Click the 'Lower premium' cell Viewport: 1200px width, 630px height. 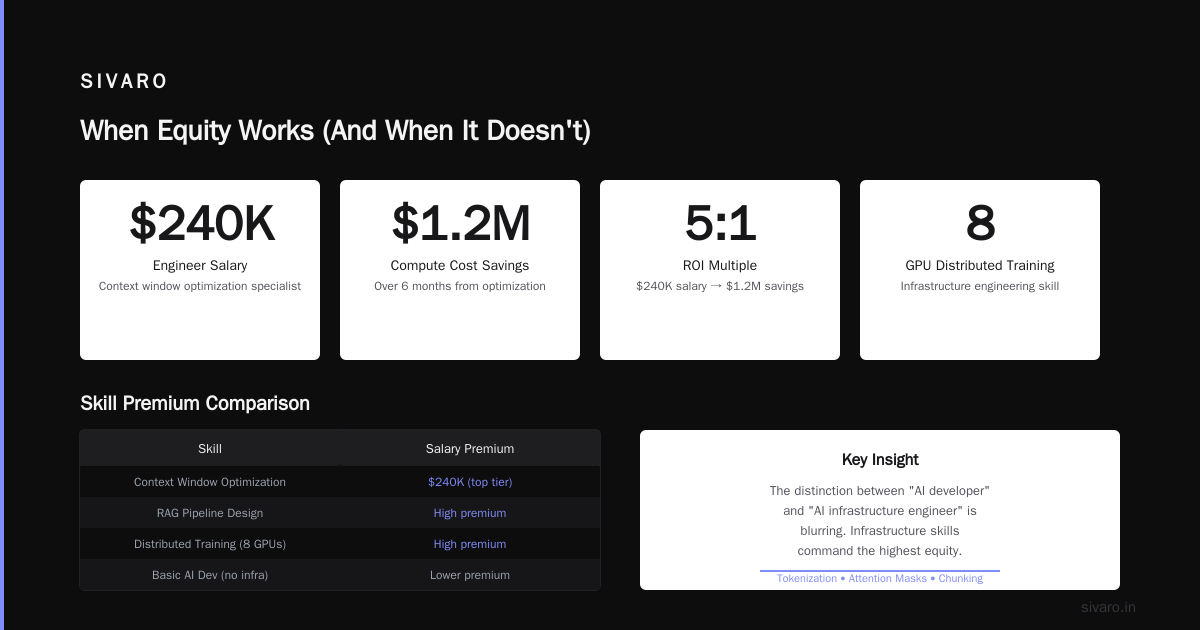coord(470,575)
